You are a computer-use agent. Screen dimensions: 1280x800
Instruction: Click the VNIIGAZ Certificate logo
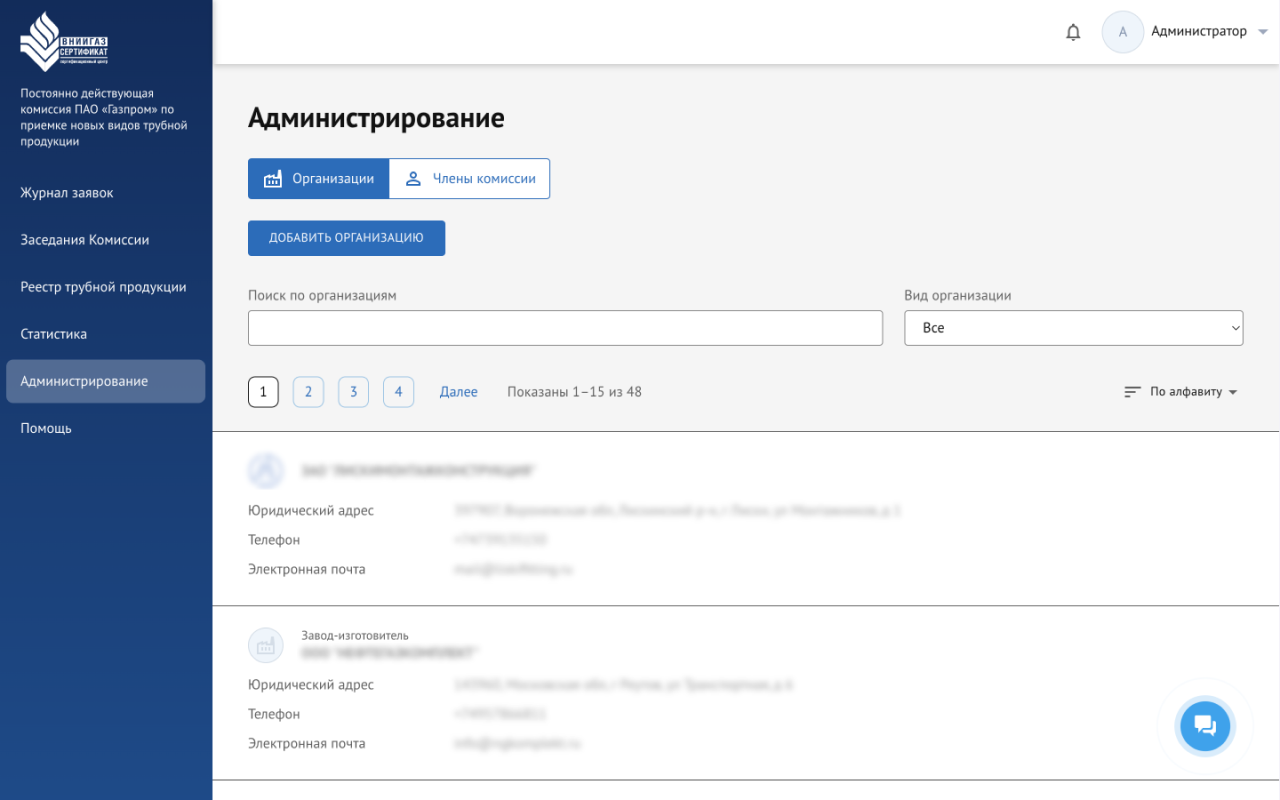[64, 42]
